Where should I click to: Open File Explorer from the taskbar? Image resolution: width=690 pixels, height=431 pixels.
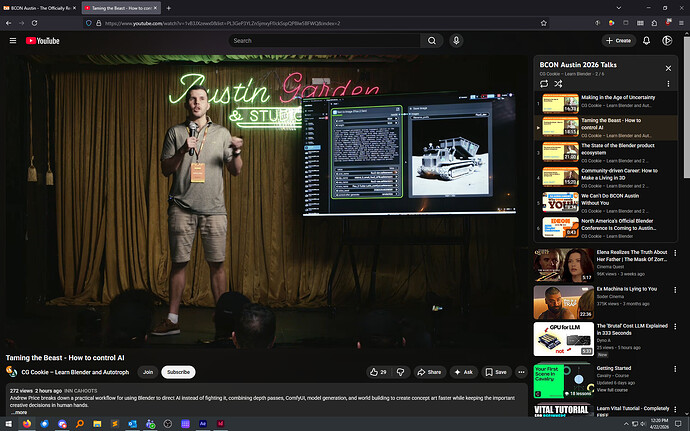click(x=97, y=424)
